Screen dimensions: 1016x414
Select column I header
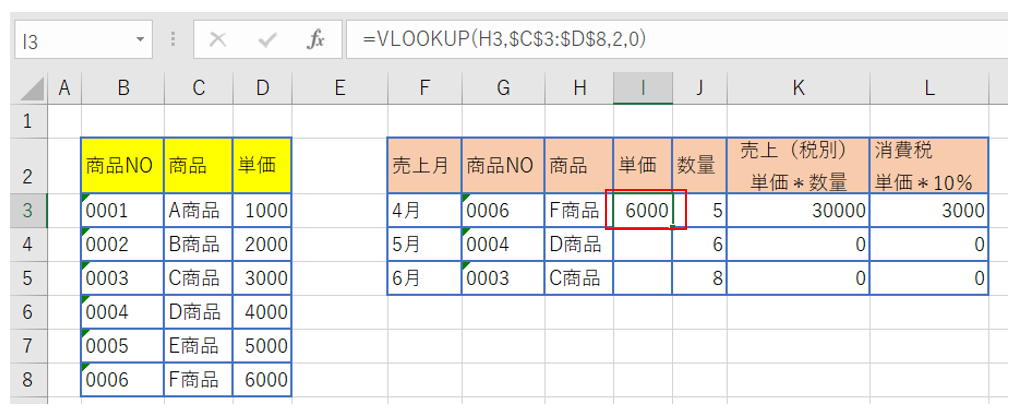(641, 88)
